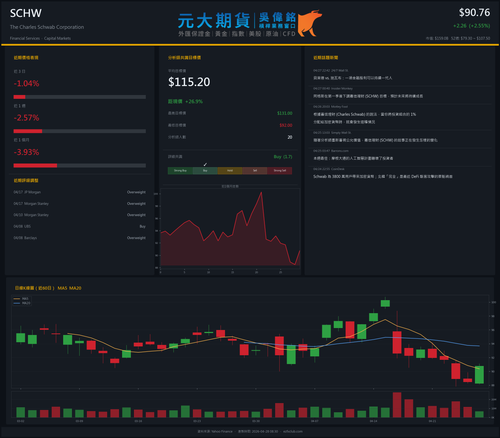Click the progress bar under -3.93%
Screen dimensions: 500x438
80,166
